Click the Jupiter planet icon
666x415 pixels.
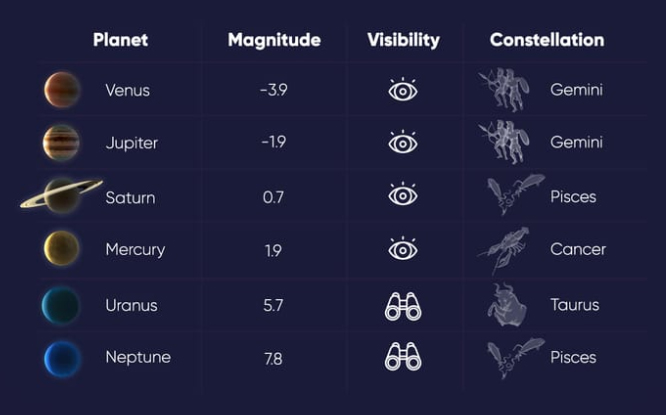coord(62,143)
